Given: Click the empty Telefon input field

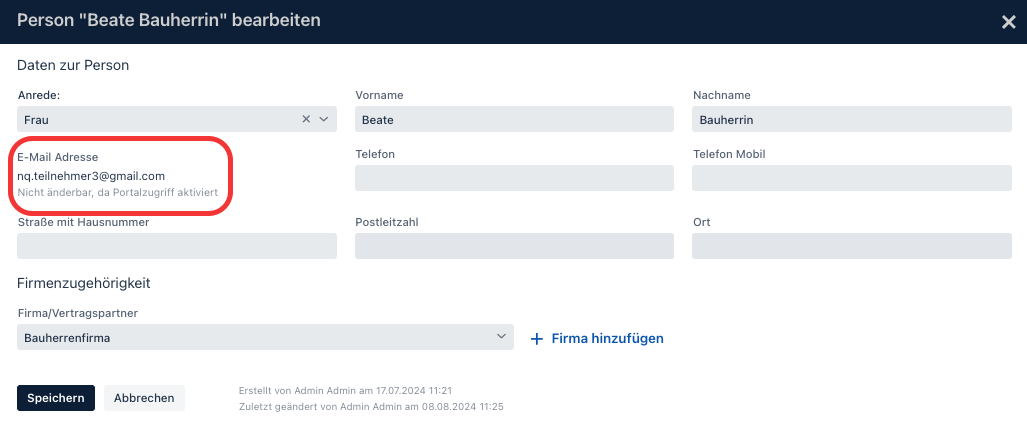Looking at the screenshot, I should pos(514,178).
